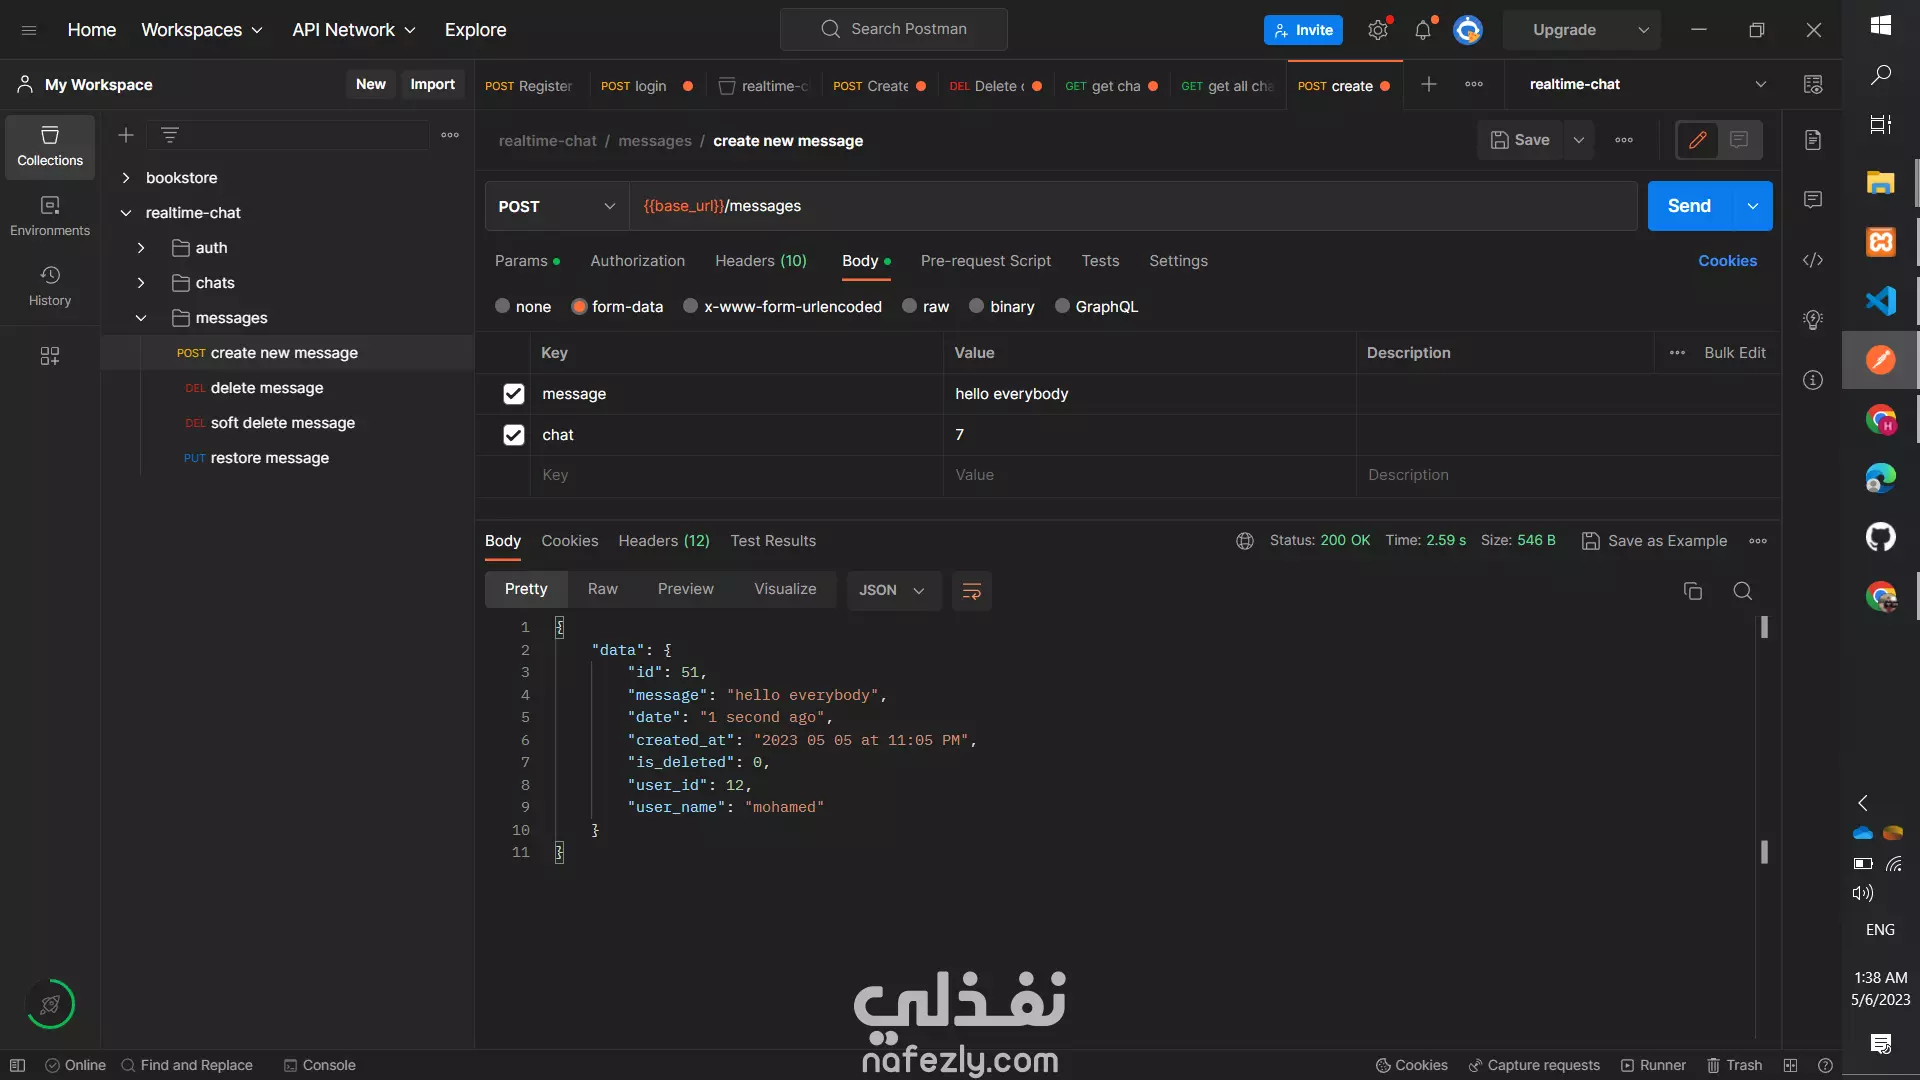Switch to the Headers (10) request tab

[x=761, y=261]
